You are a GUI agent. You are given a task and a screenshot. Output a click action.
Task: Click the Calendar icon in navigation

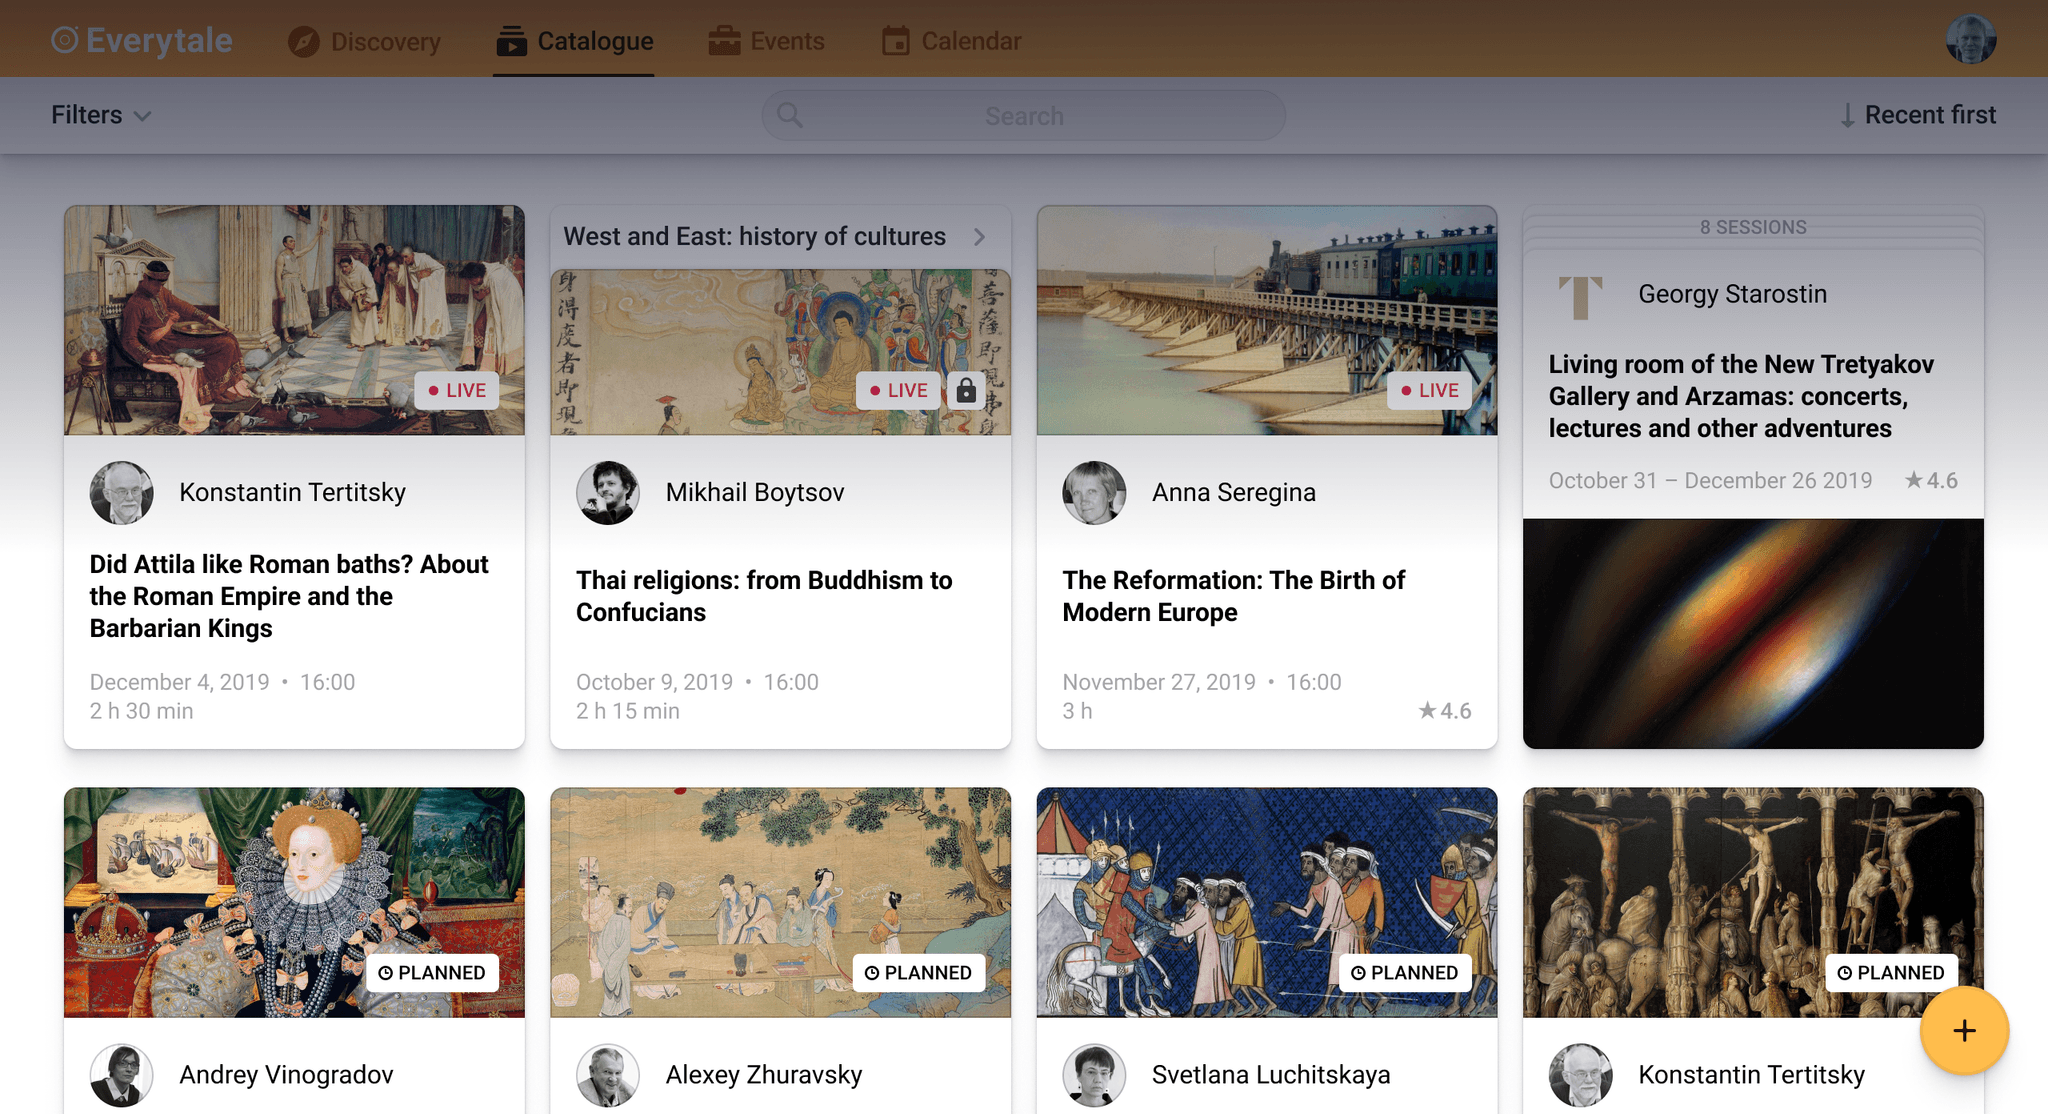895,41
